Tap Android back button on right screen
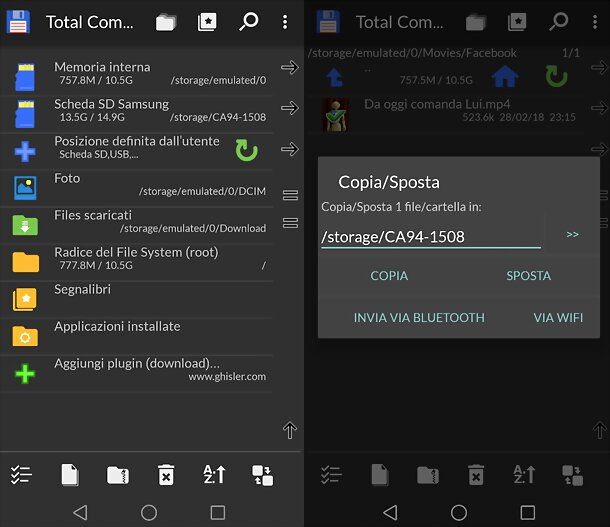 (x=391, y=512)
